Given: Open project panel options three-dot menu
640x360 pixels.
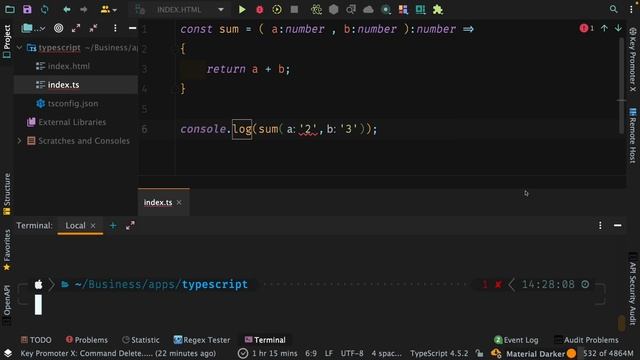Looking at the screenshot, I should pyautogui.click(x=115, y=28).
